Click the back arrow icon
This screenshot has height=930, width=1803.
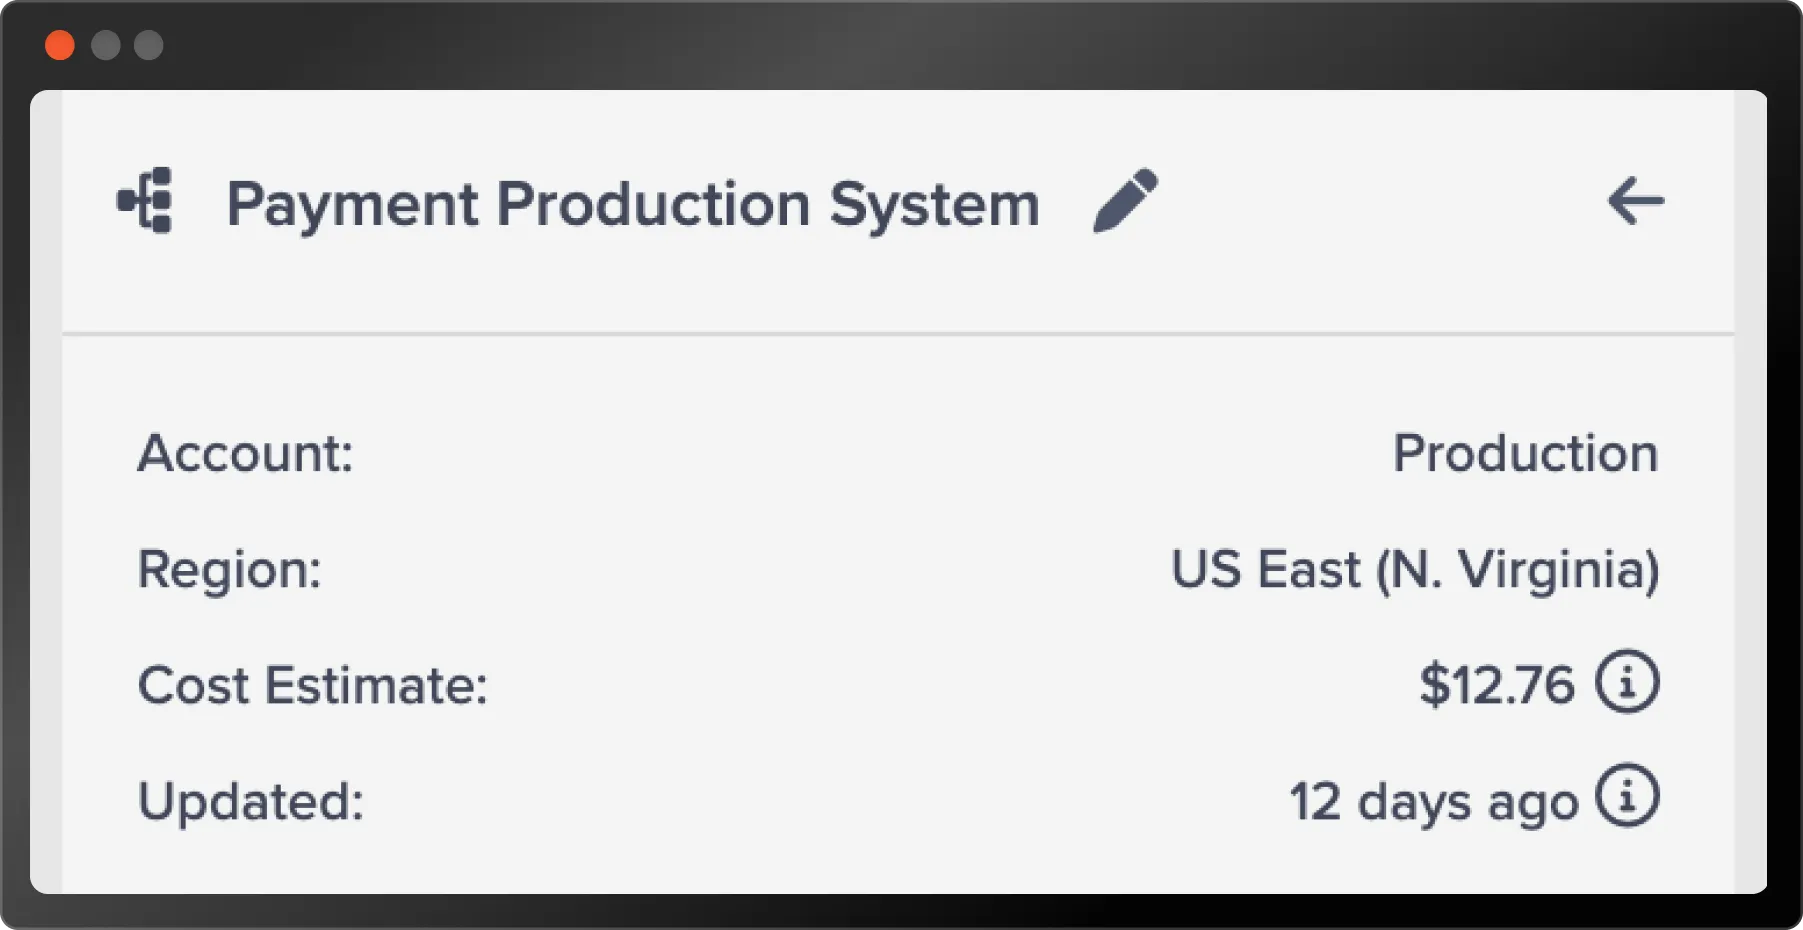tap(1635, 201)
